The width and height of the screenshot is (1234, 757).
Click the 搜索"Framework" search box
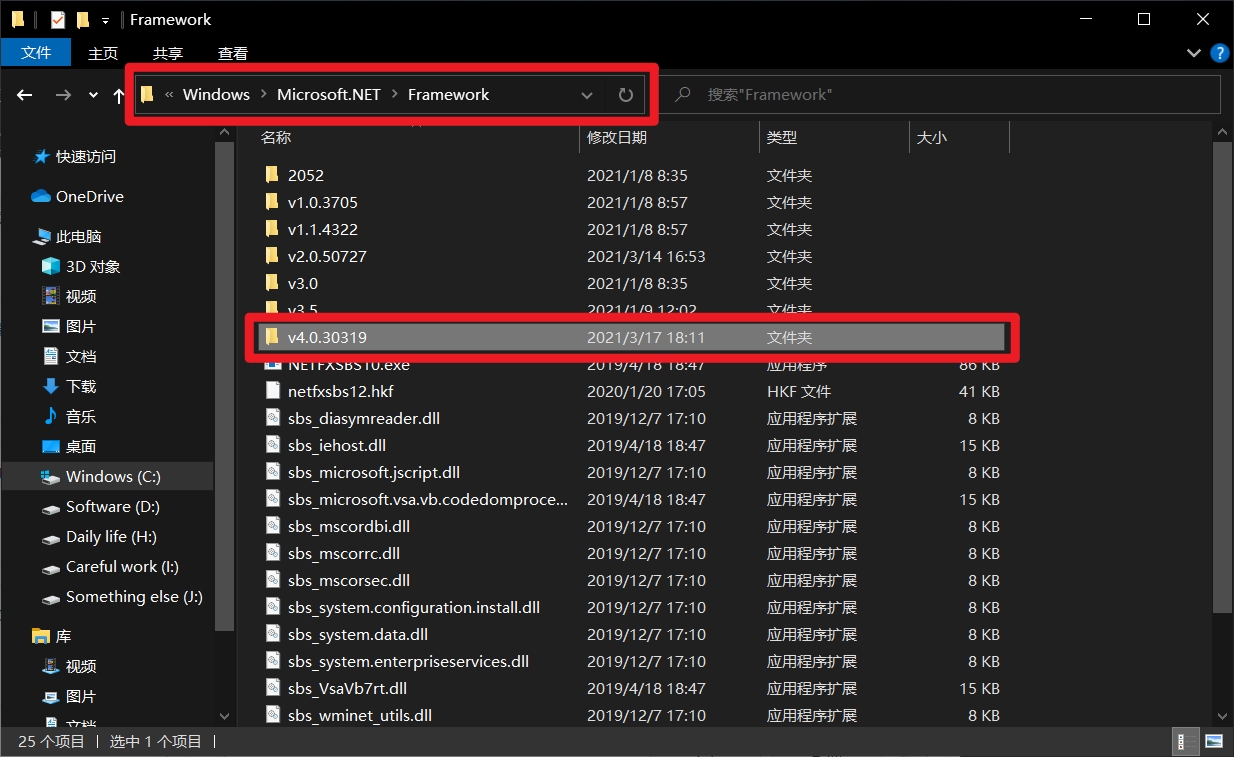pyautogui.click(x=943, y=94)
